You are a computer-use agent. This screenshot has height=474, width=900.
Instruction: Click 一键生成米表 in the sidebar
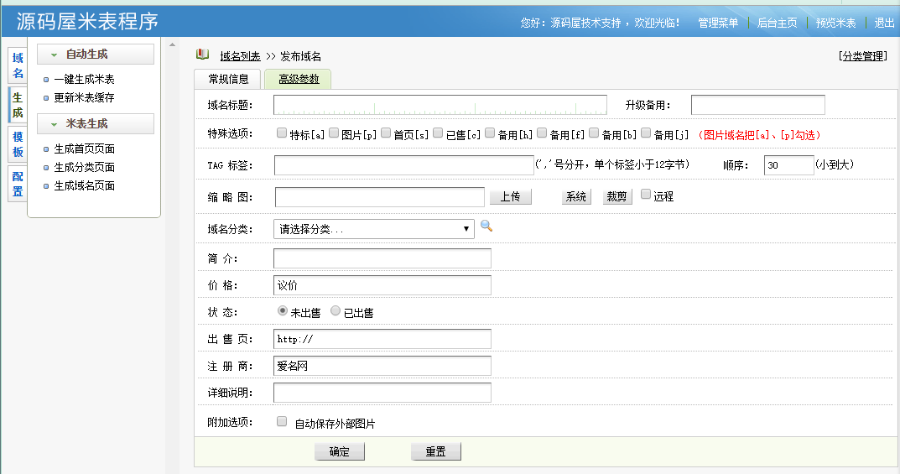84,80
